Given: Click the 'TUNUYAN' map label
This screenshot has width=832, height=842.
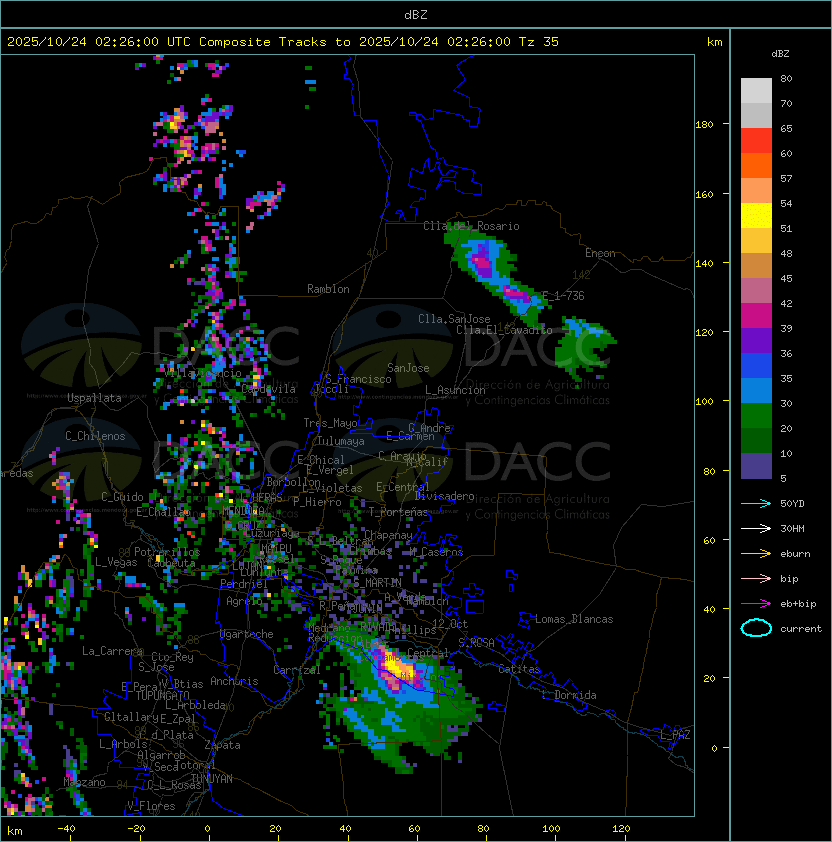Looking at the screenshot, I should [212, 779].
